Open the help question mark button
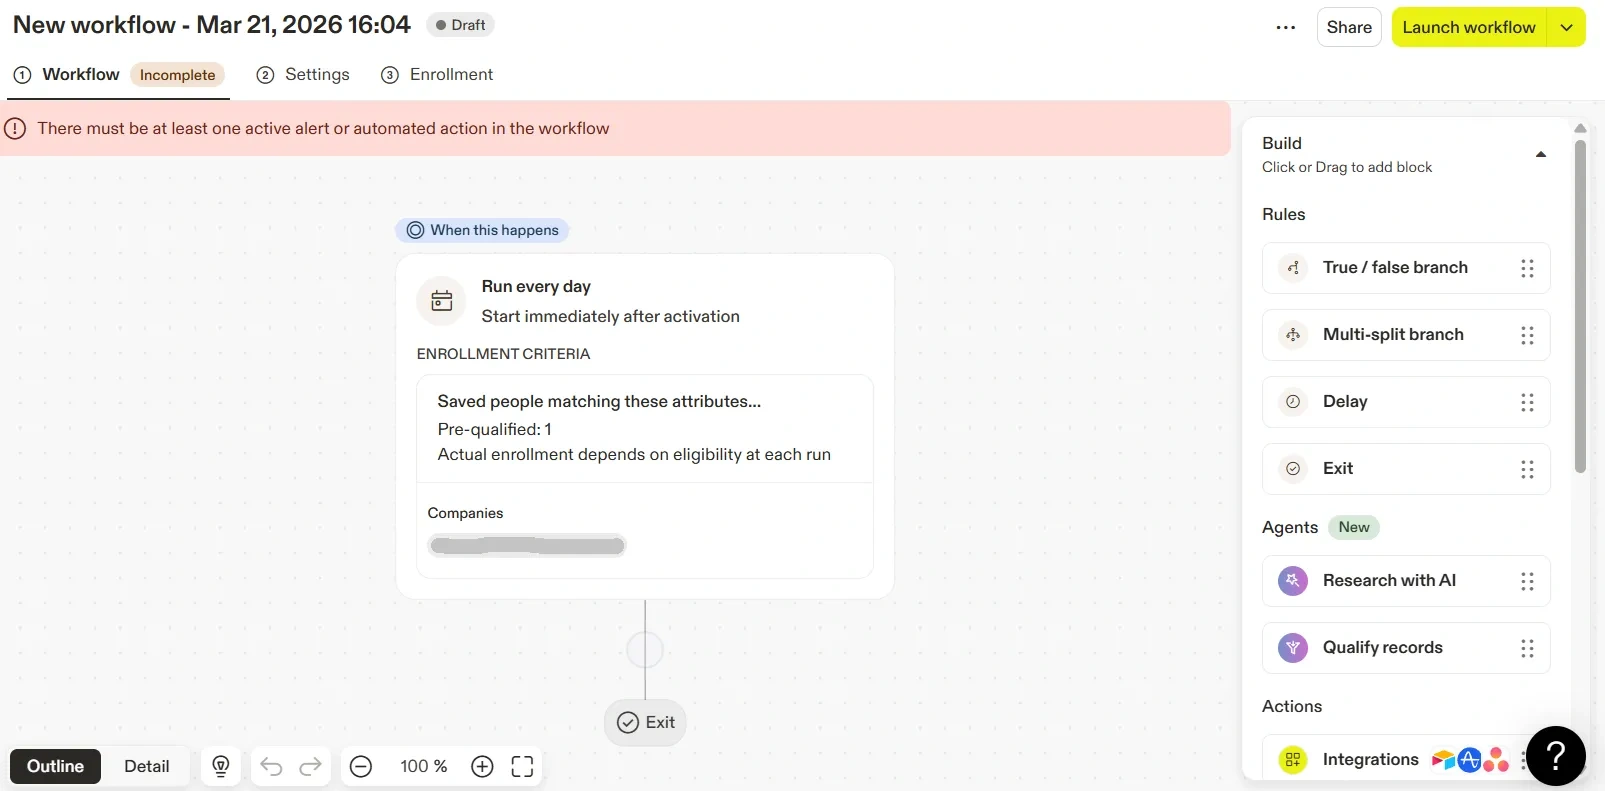The width and height of the screenshot is (1605, 791). (1555, 756)
